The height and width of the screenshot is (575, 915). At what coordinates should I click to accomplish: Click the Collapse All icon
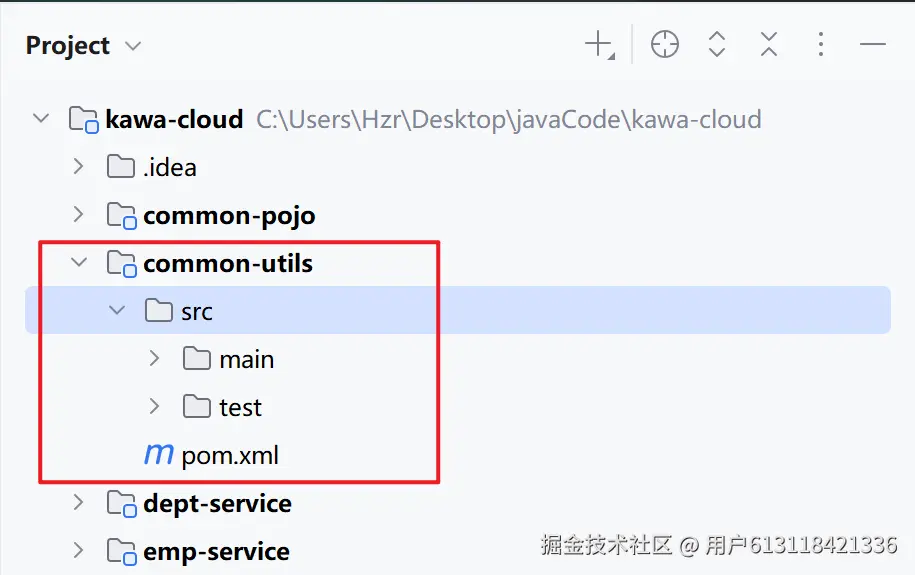point(768,44)
